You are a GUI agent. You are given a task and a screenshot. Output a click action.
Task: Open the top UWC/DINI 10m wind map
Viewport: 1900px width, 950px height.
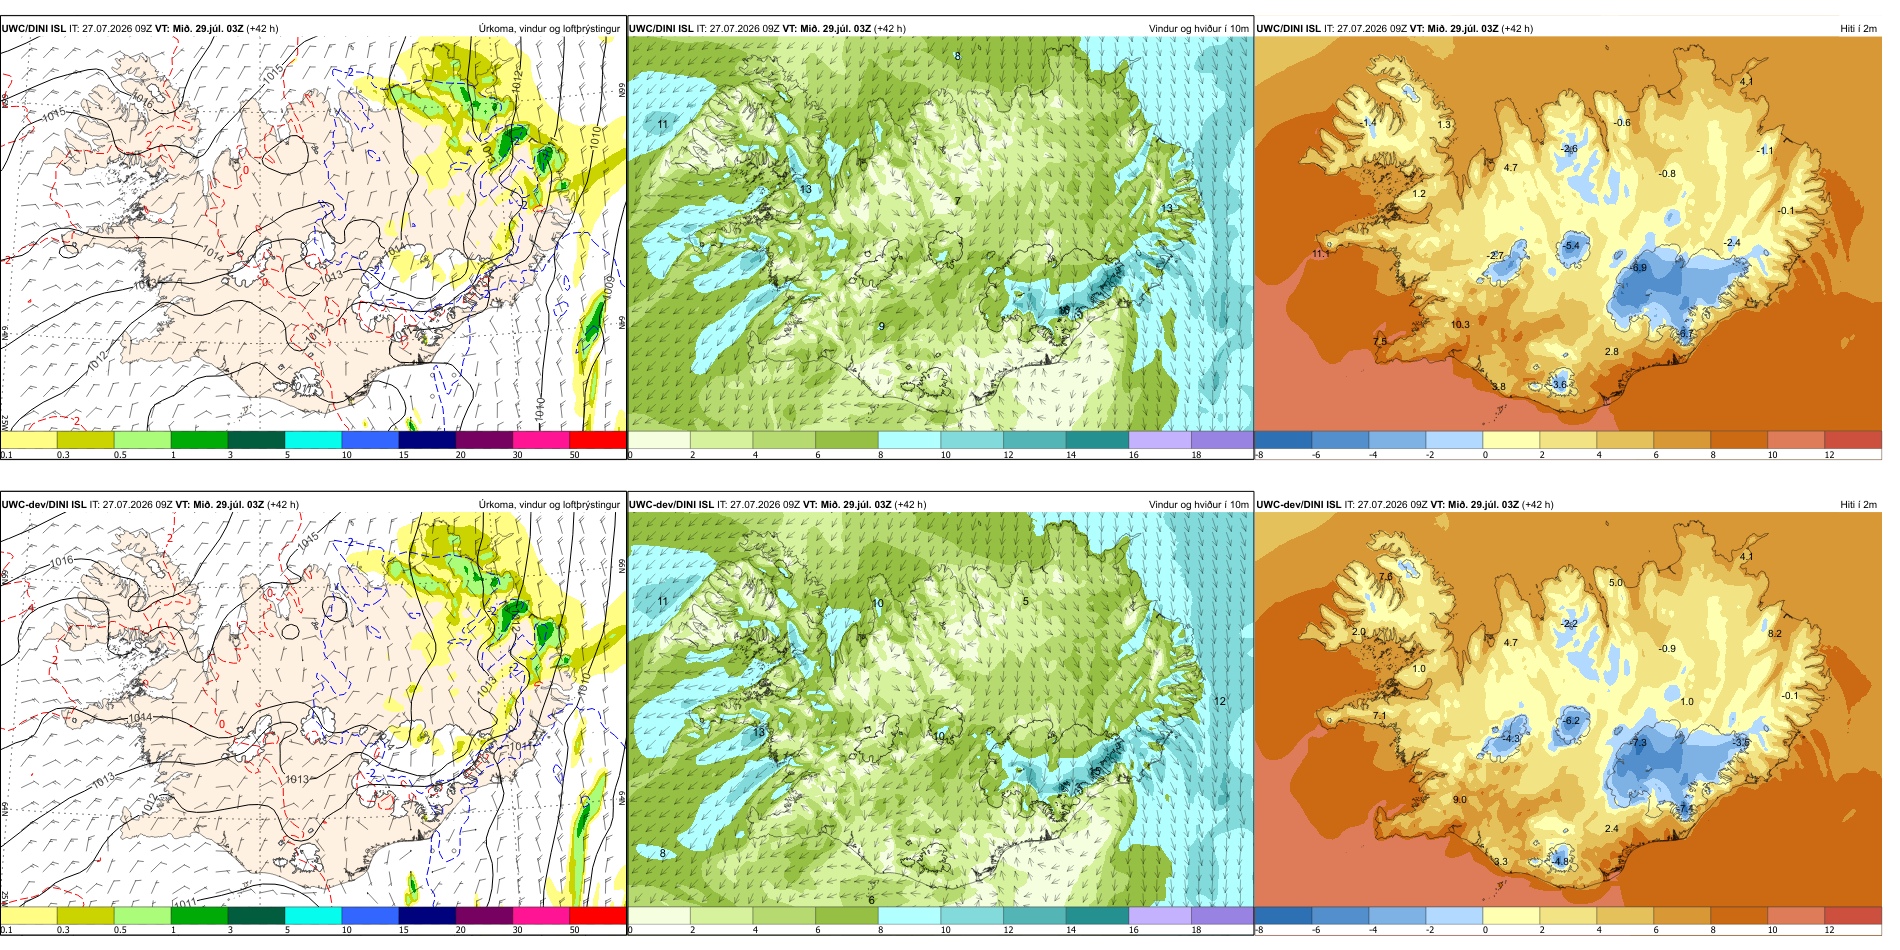940,234
